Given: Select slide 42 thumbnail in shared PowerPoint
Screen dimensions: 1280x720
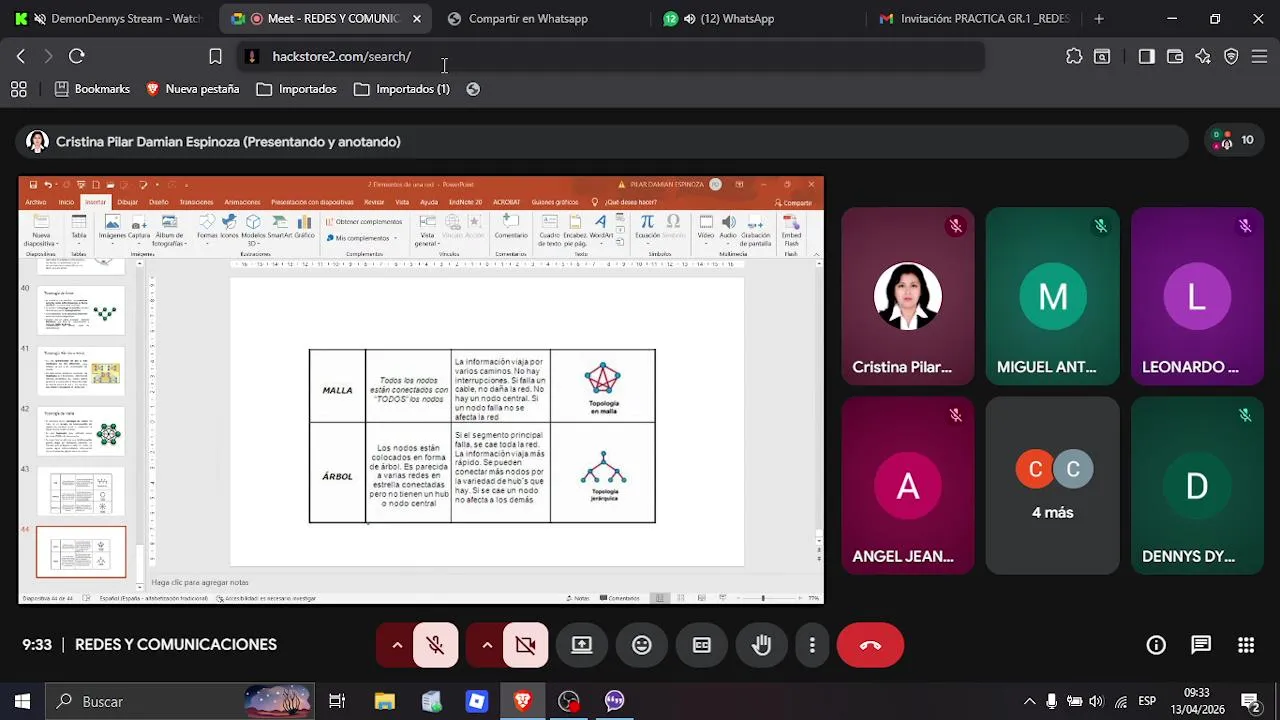Looking at the screenshot, I should coord(81,431).
